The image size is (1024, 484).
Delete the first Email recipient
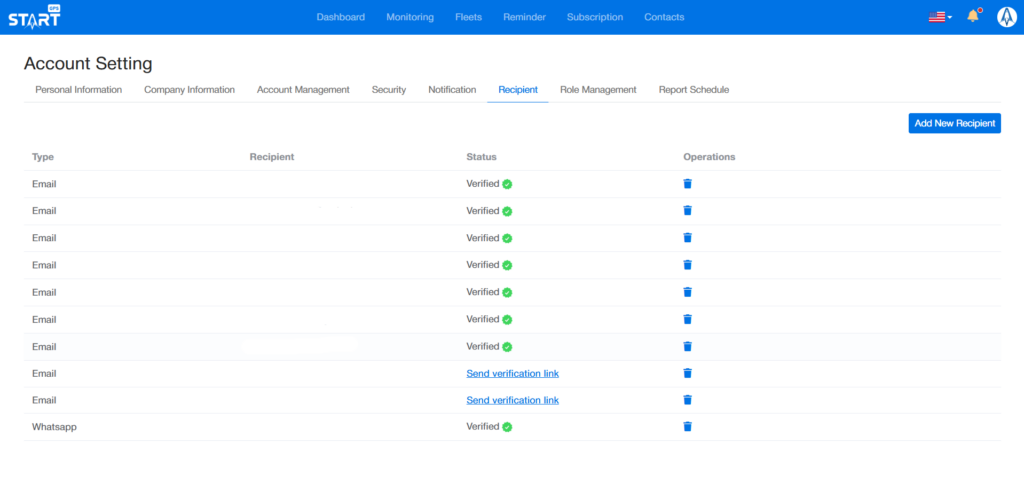pos(687,184)
